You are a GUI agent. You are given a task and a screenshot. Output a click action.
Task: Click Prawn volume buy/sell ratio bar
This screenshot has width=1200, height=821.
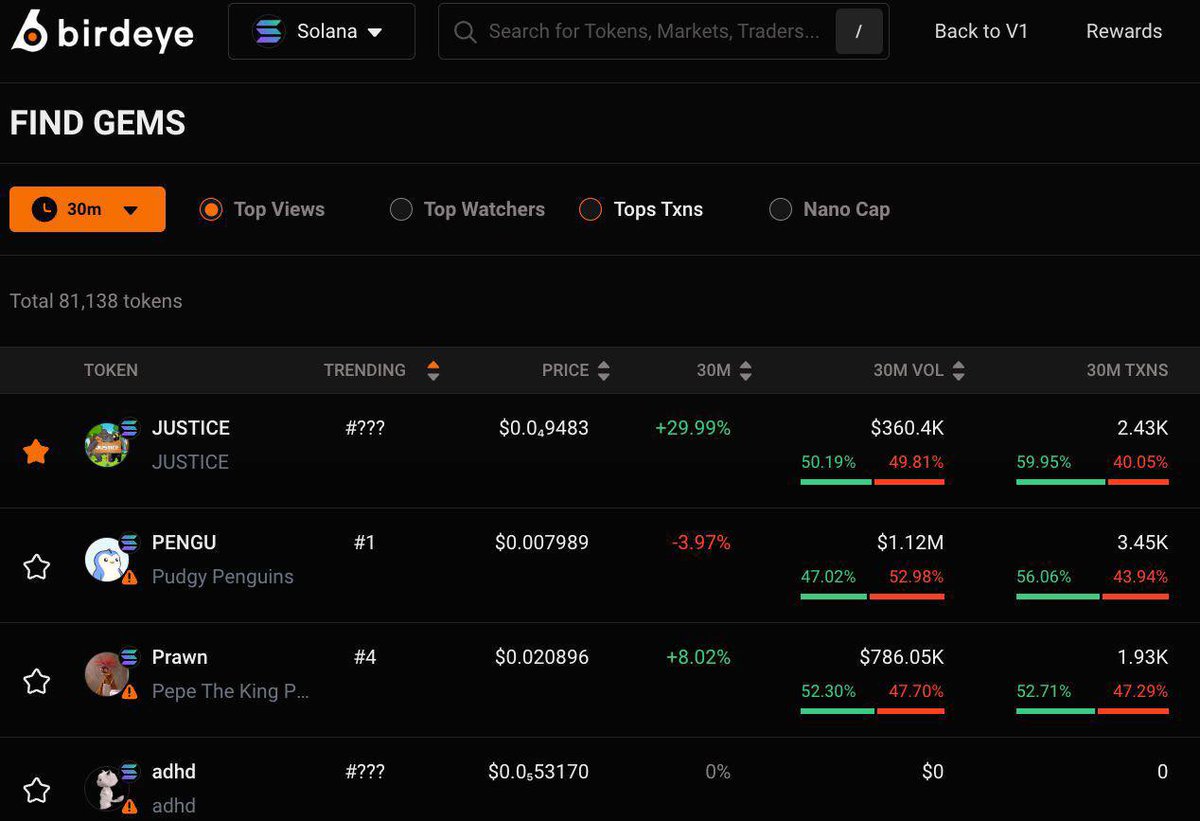(x=873, y=712)
